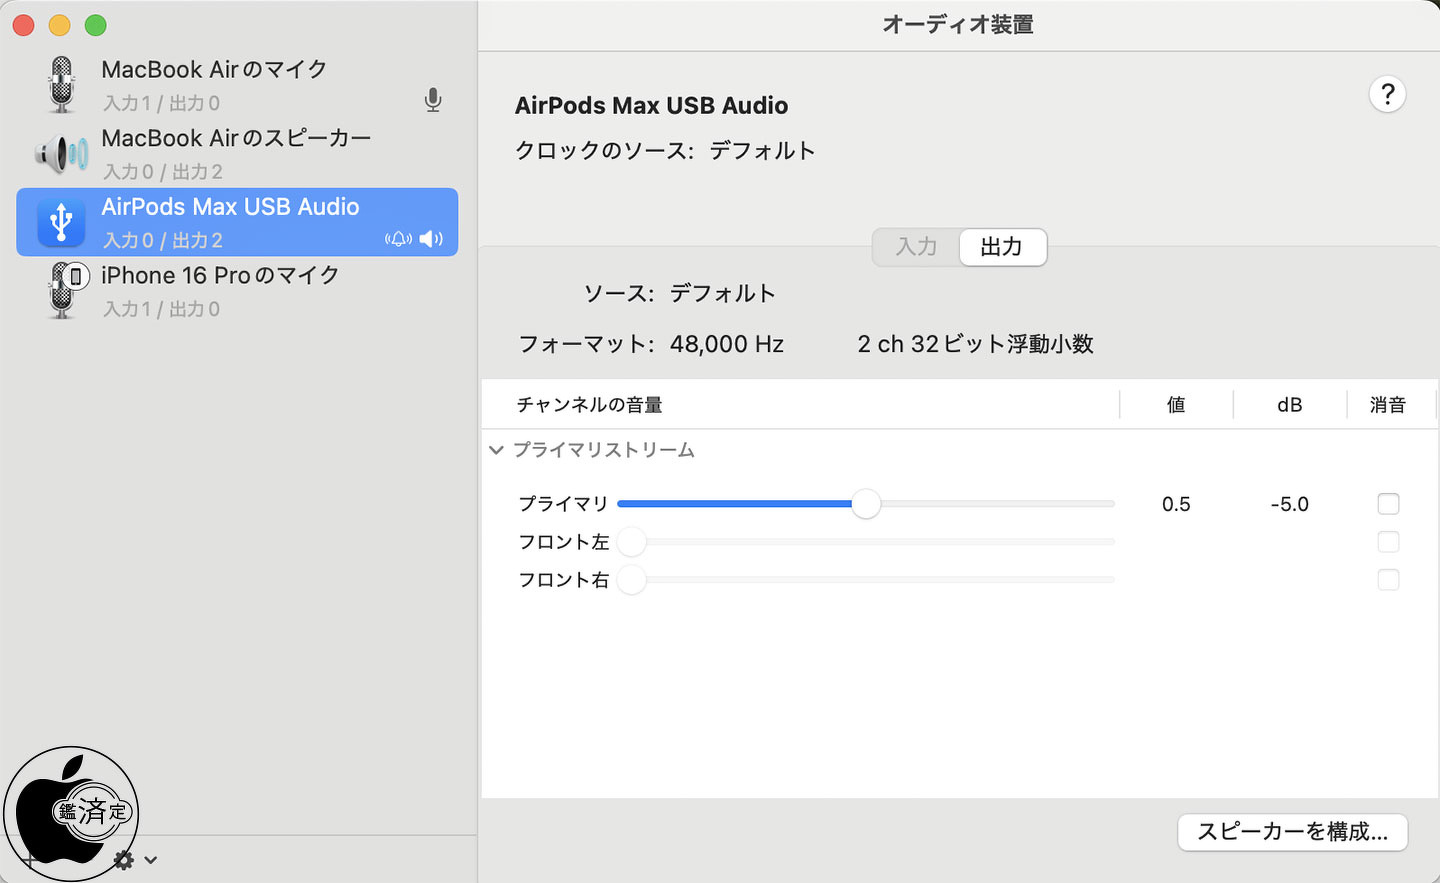Select iPhone 16 Pro のマイク device row
This screenshot has width=1440, height=883.
click(237, 291)
